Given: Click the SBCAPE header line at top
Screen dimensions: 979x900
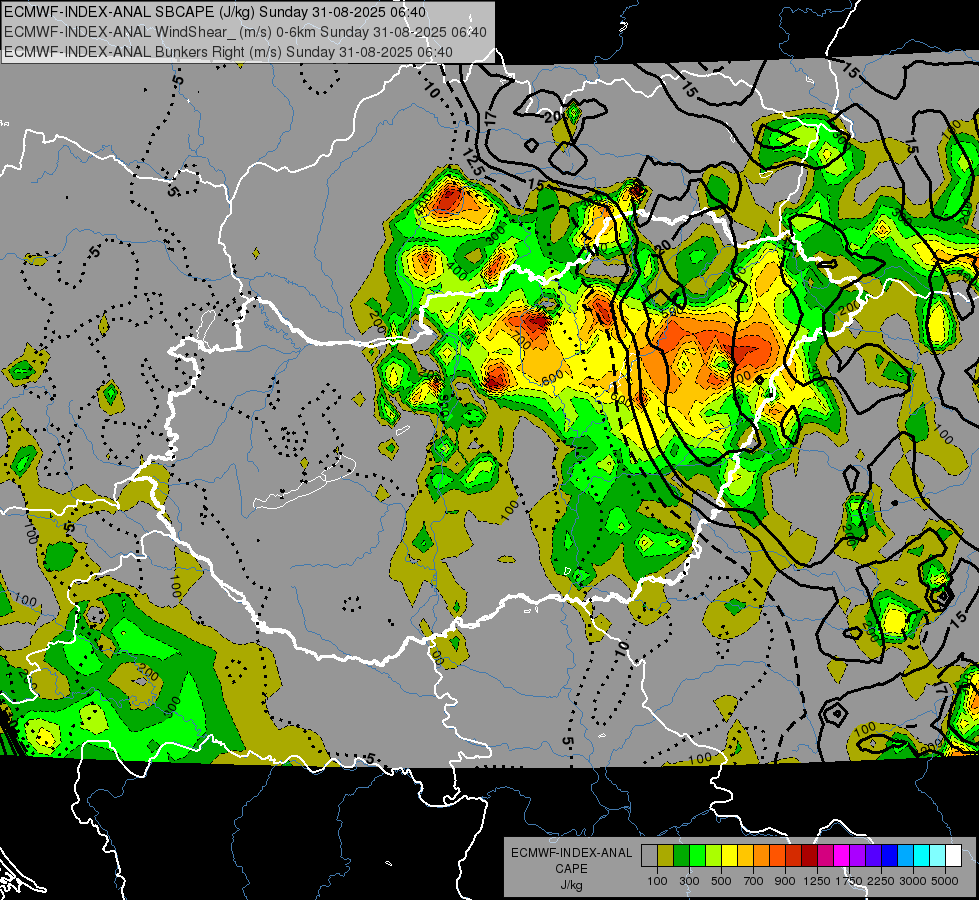Looking at the screenshot, I should tap(215, 12).
